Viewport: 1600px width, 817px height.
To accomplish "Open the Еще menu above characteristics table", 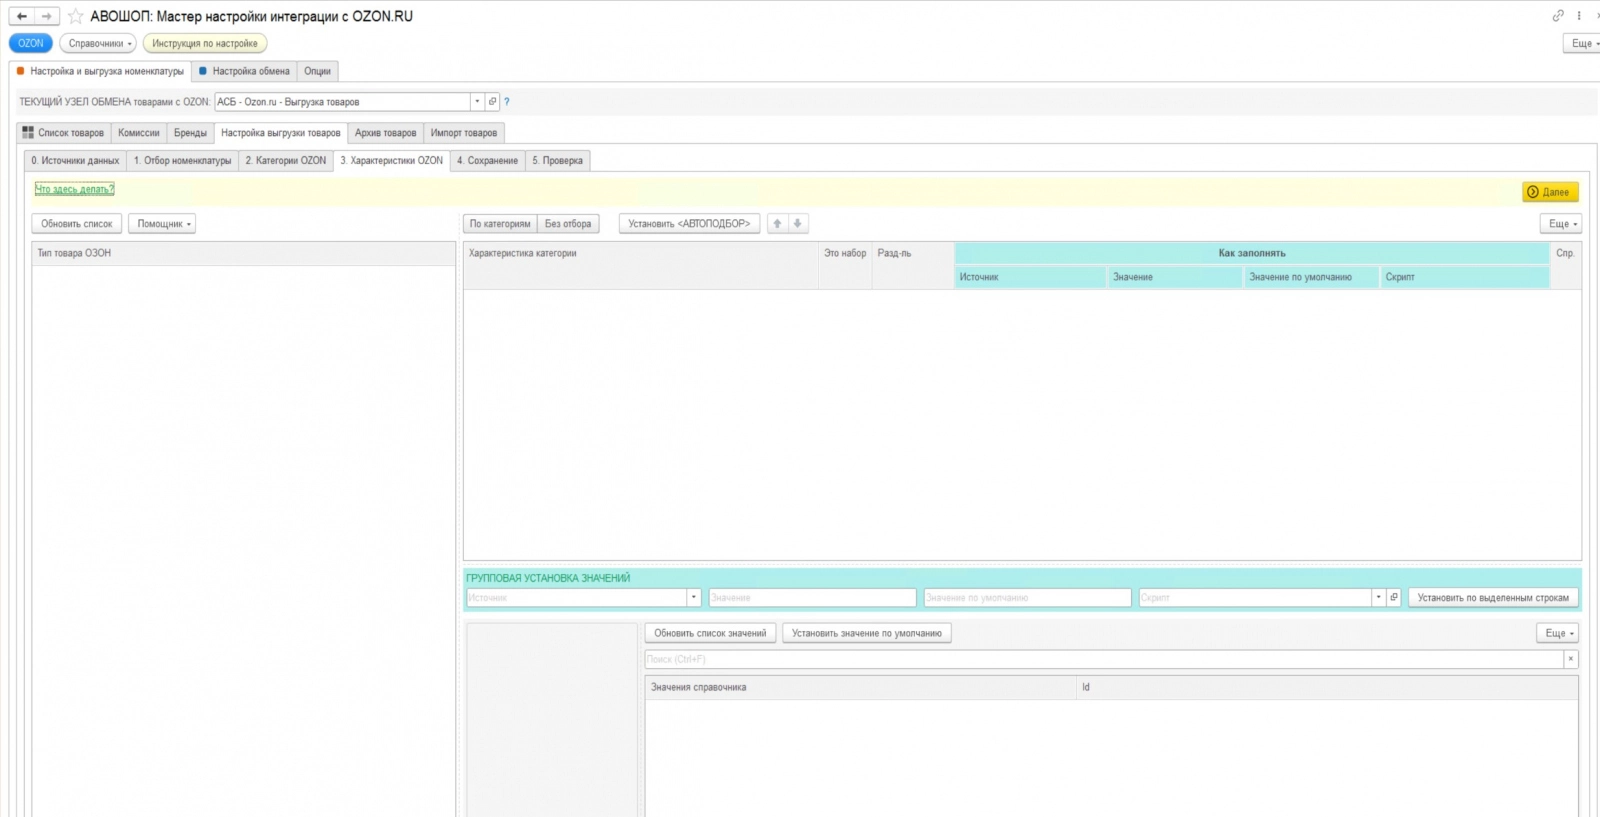I will pos(1561,224).
